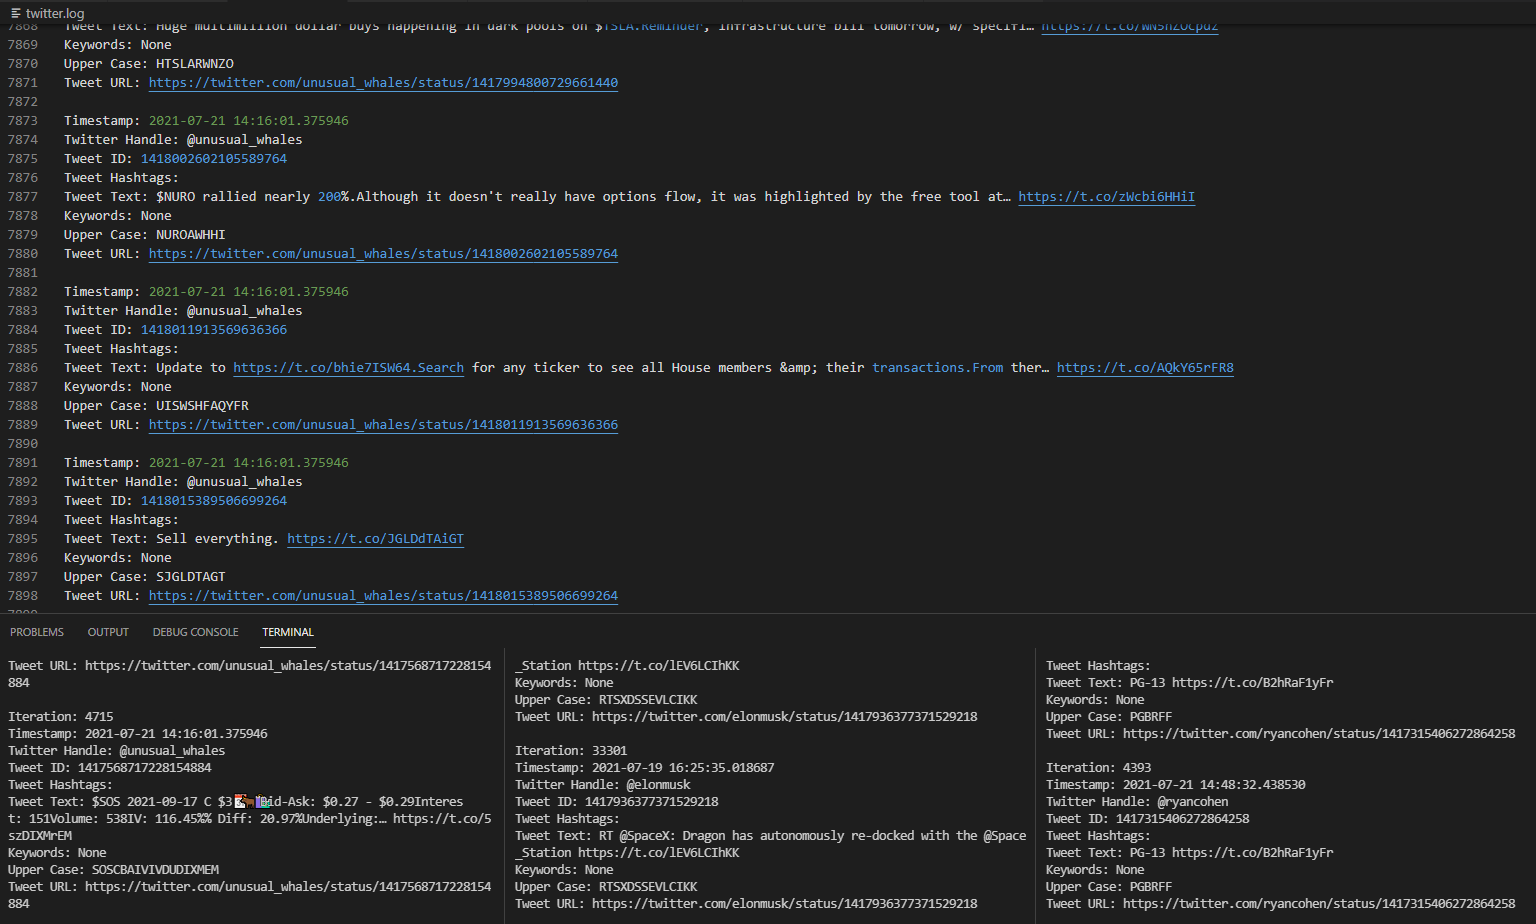Click 'Twitter Handle: @elonmusk' in terminal
The image size is (1536, 924).
(603, 785)
